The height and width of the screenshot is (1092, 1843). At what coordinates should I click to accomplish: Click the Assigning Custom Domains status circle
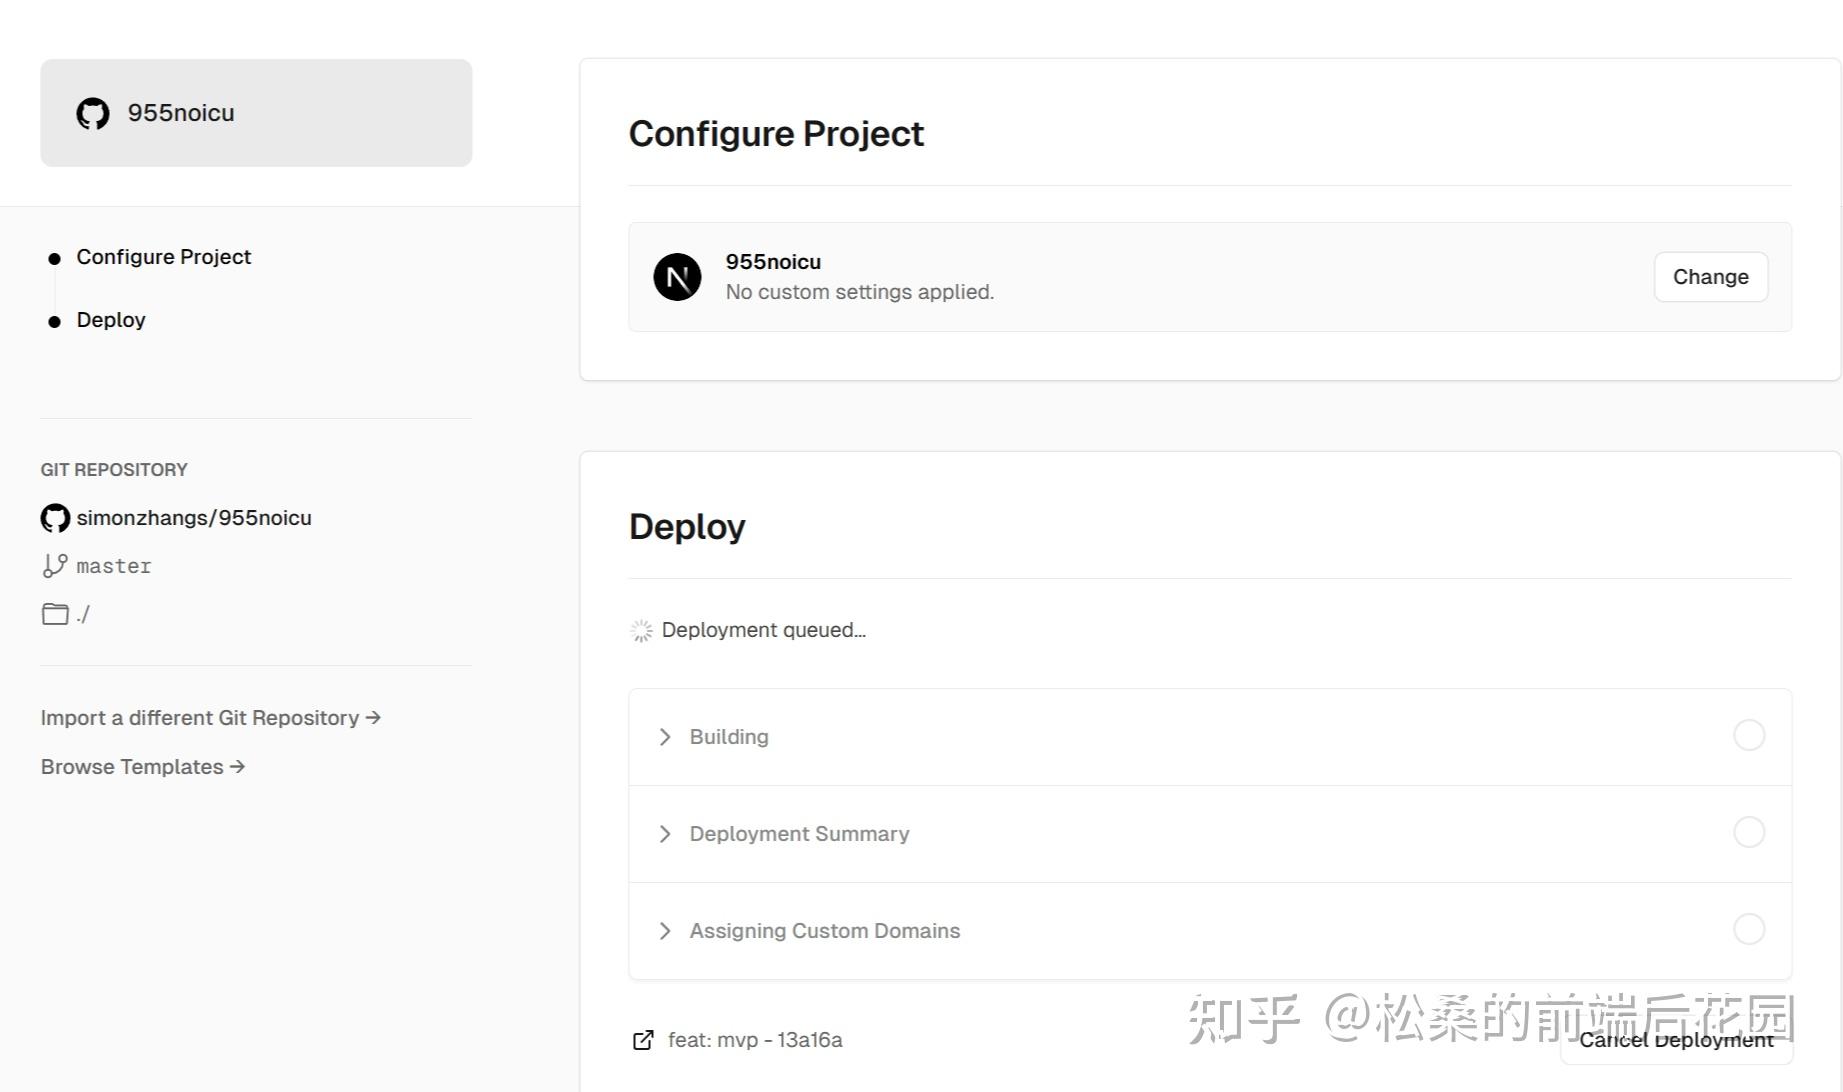(x=1749, y=929)
